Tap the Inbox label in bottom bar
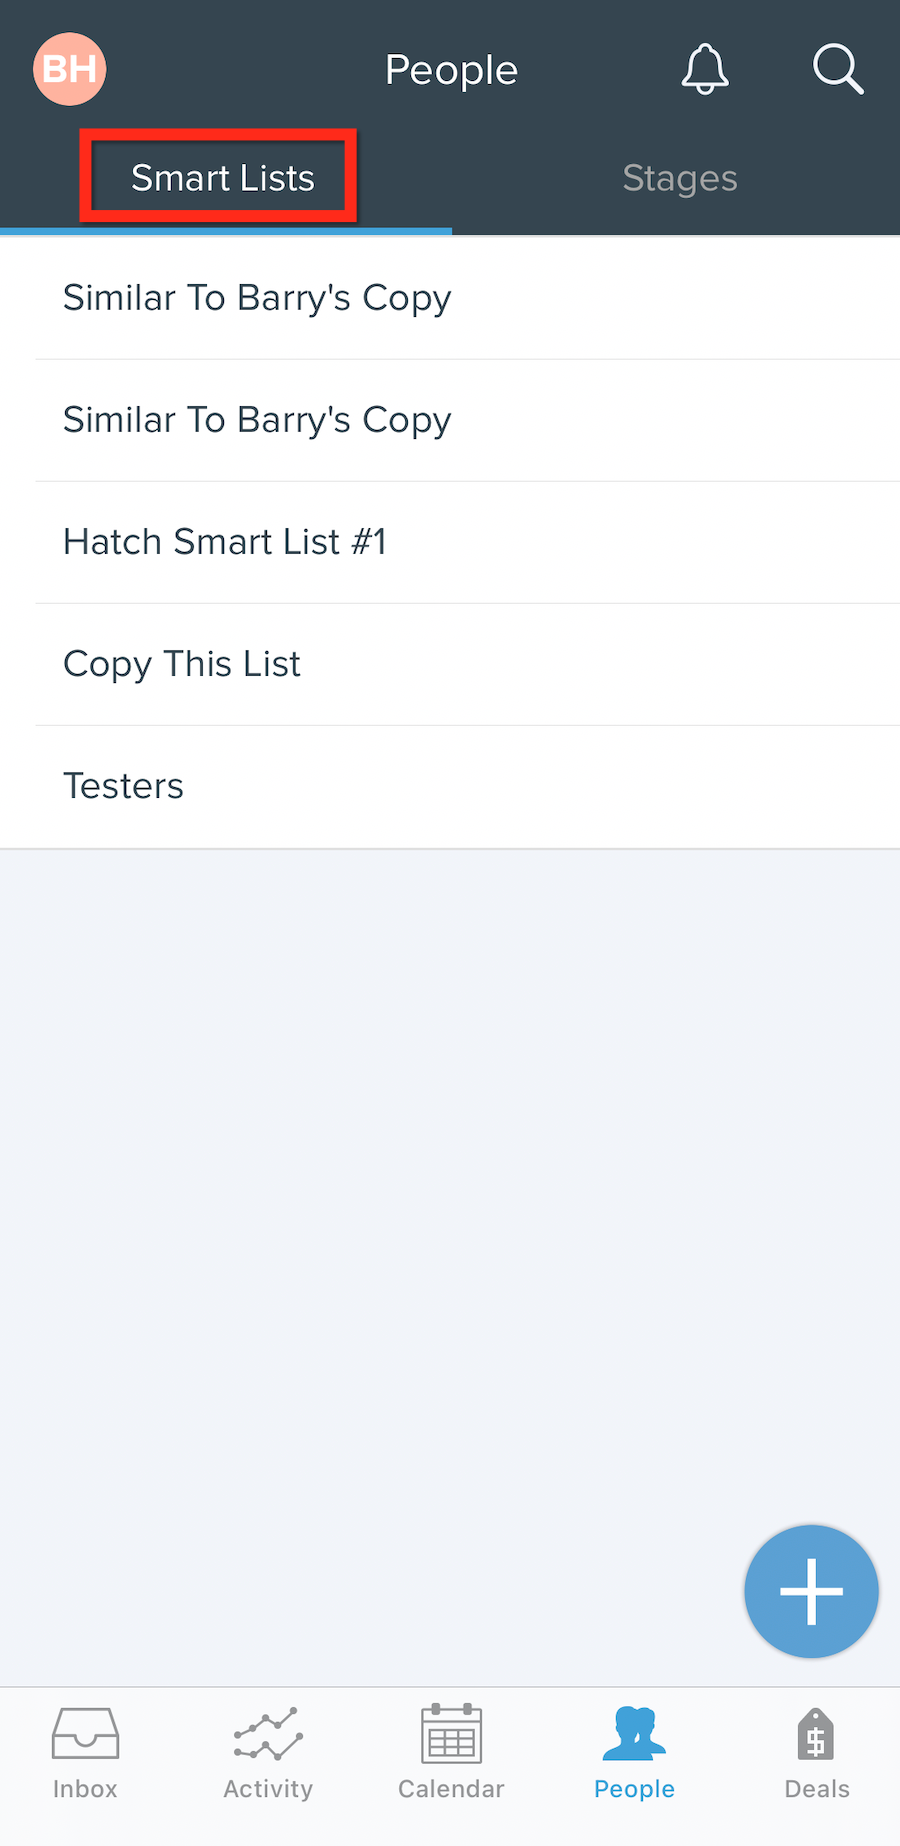The width and height of the screenshot is (900, 1846). pyautogui.click(x=85, y=1789)
